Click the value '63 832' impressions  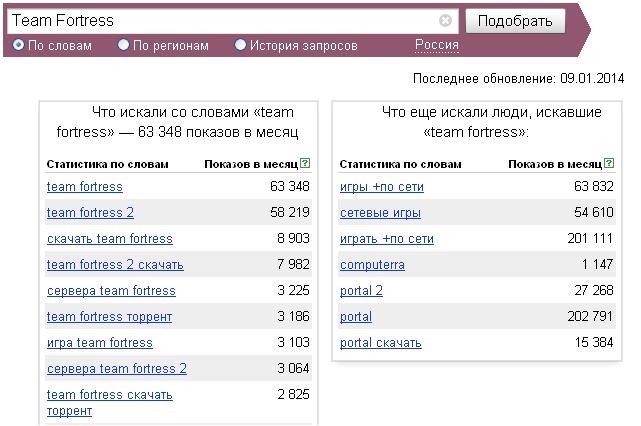coord(594,186)
